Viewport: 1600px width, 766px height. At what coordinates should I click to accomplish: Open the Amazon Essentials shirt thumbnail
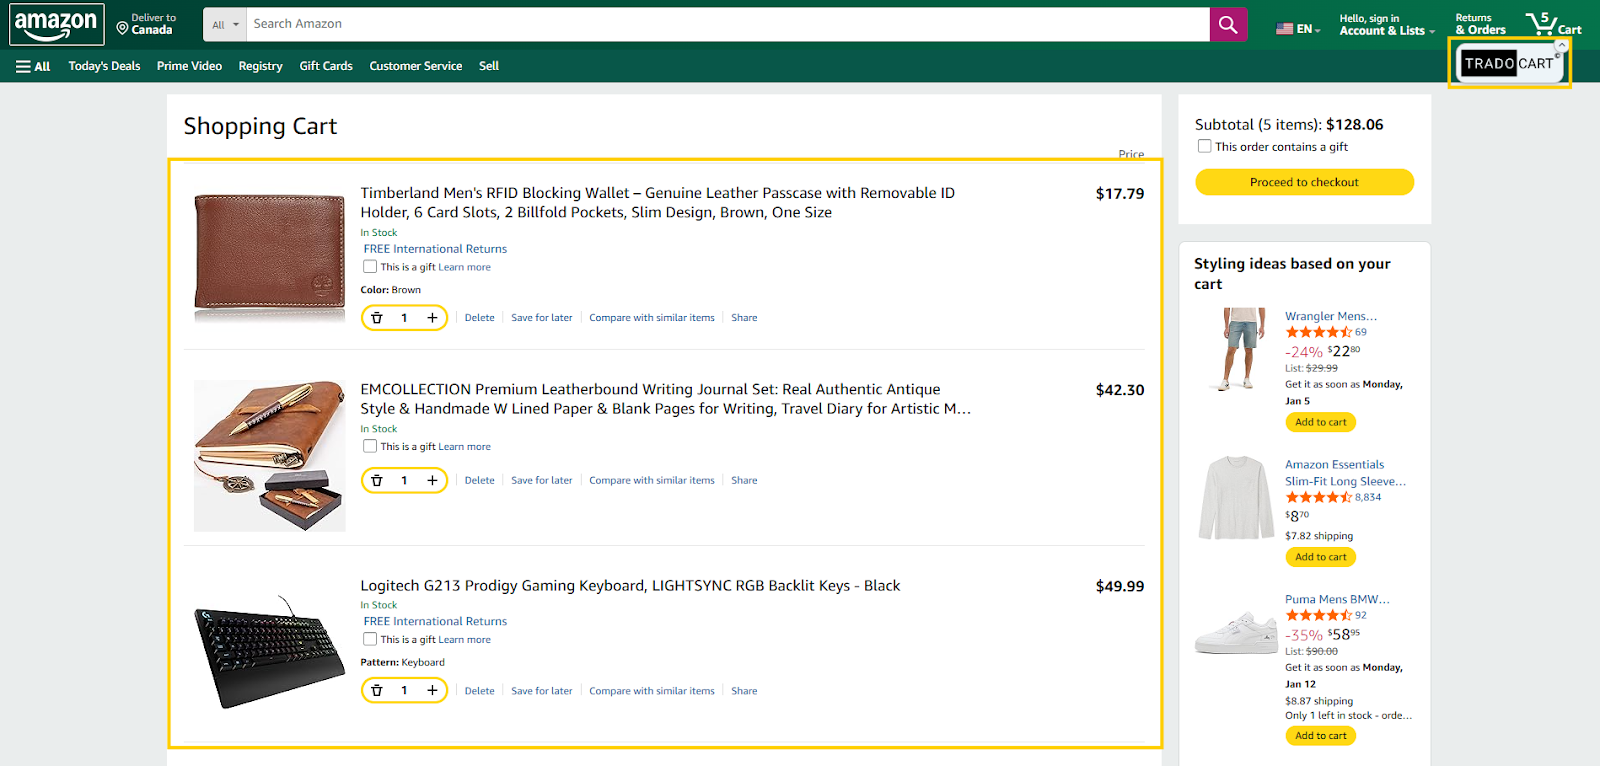point(1237,498)
